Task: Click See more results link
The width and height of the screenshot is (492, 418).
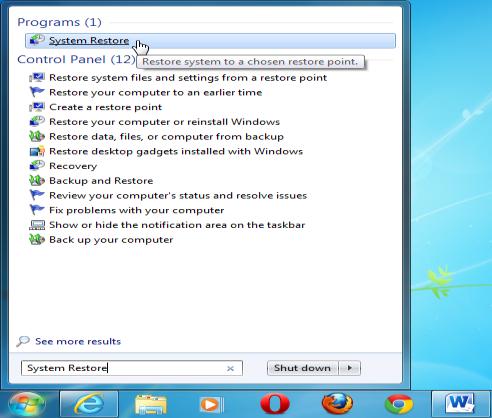Action: (78, 341)
